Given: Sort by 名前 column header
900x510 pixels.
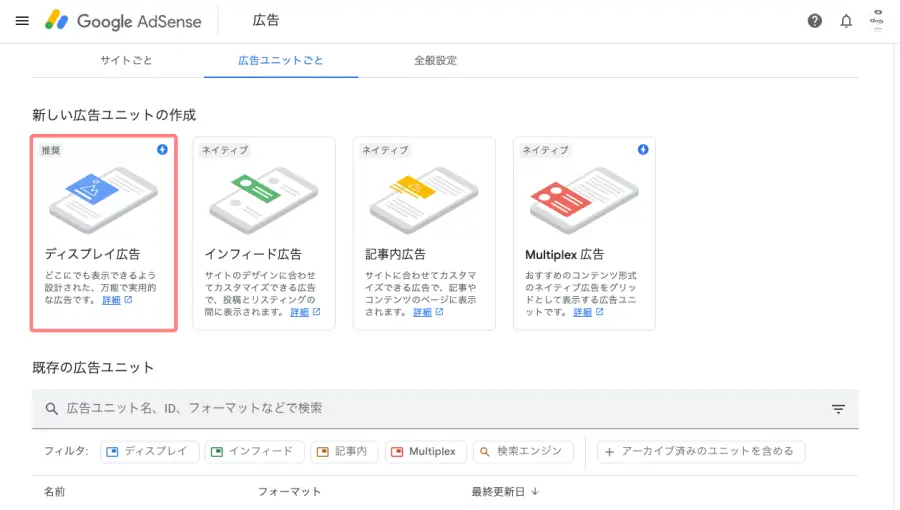Looking at the screenshot, I should pos(55,492).
